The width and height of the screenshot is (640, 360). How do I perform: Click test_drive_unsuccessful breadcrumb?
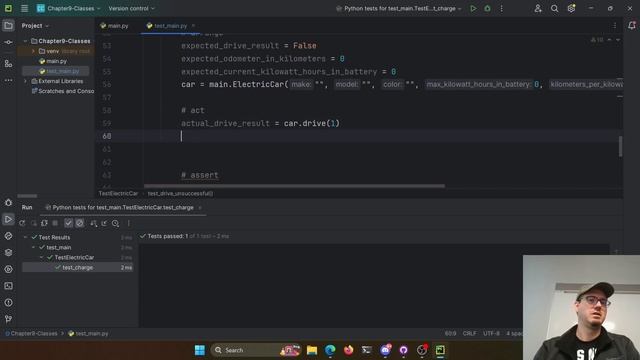[180, 193]
